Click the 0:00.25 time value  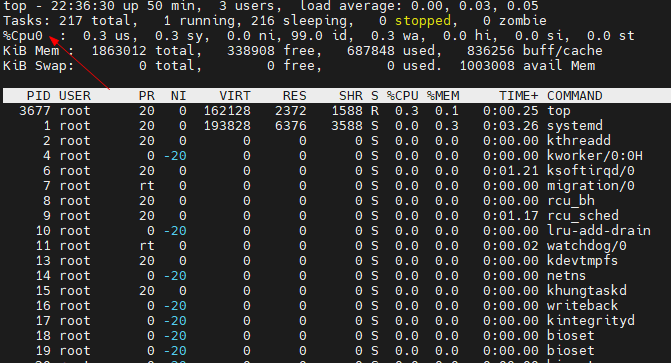point(511,110)
